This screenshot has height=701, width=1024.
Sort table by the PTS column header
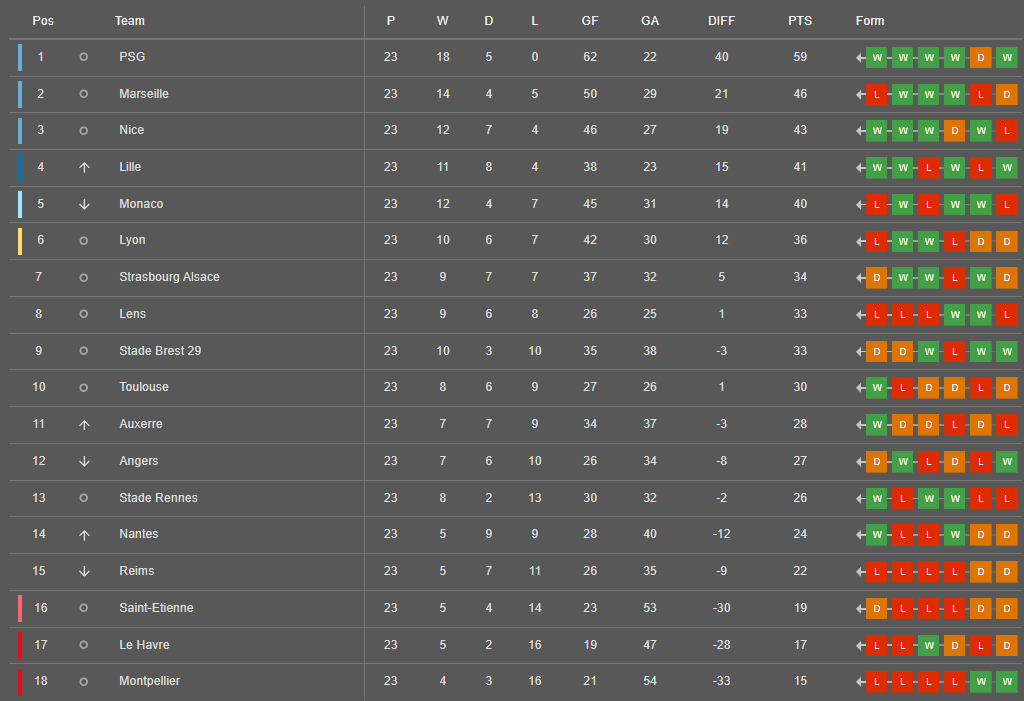[800, 21]
